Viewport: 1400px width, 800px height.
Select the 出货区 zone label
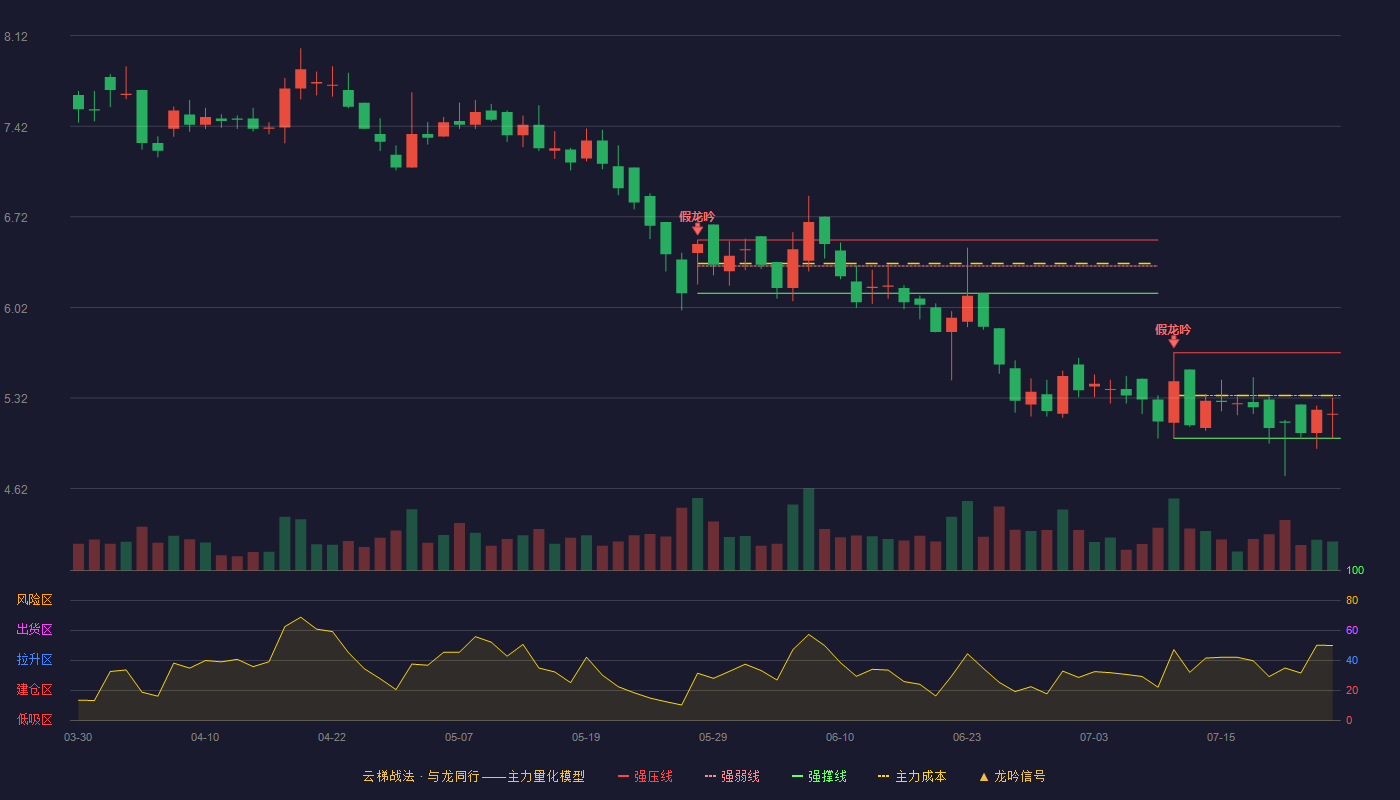(x=34, y=630)
